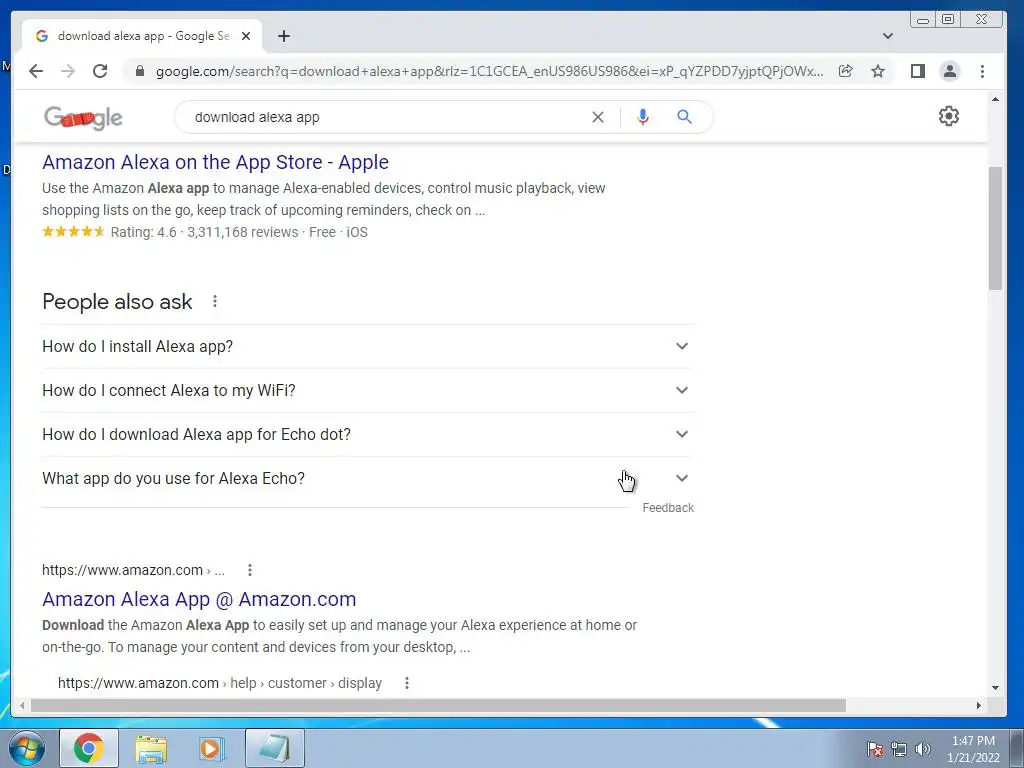Image resolution: width=1024 pixels, height=768 pixels.
Task: Open Windows Explorer from taskbar
Action: coord(151,749)
